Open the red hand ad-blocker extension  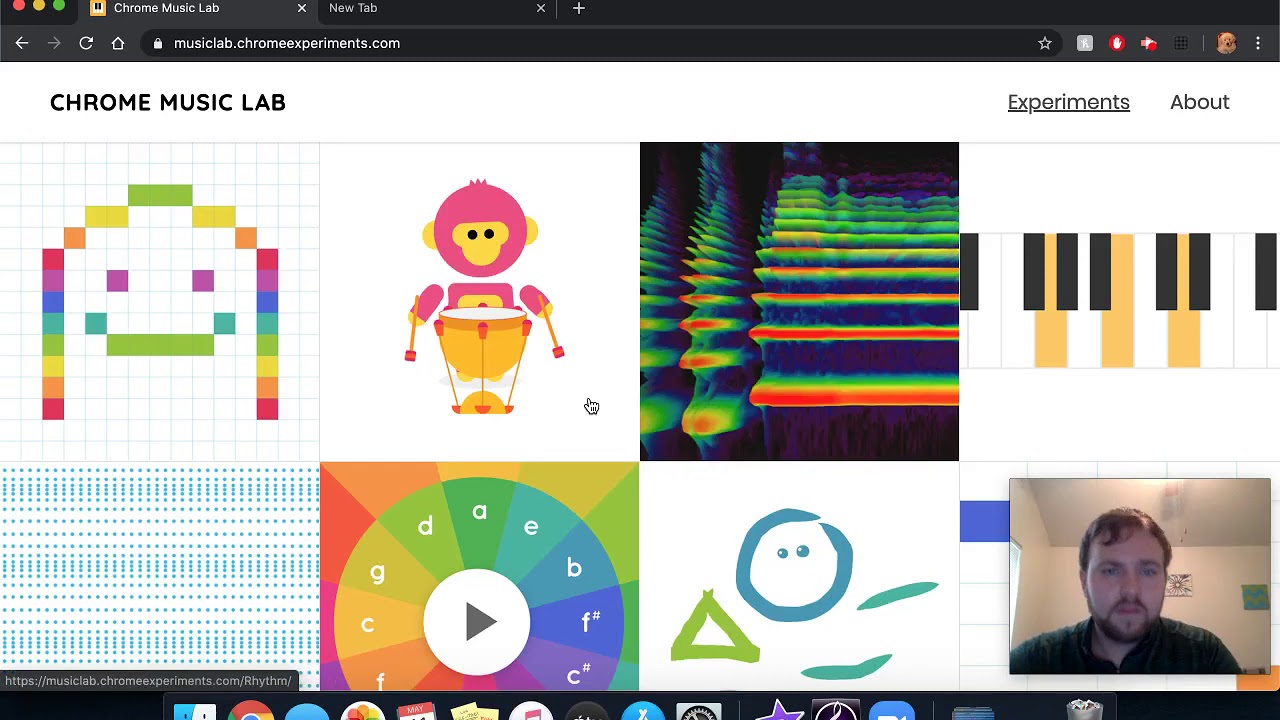[1117, 43]
